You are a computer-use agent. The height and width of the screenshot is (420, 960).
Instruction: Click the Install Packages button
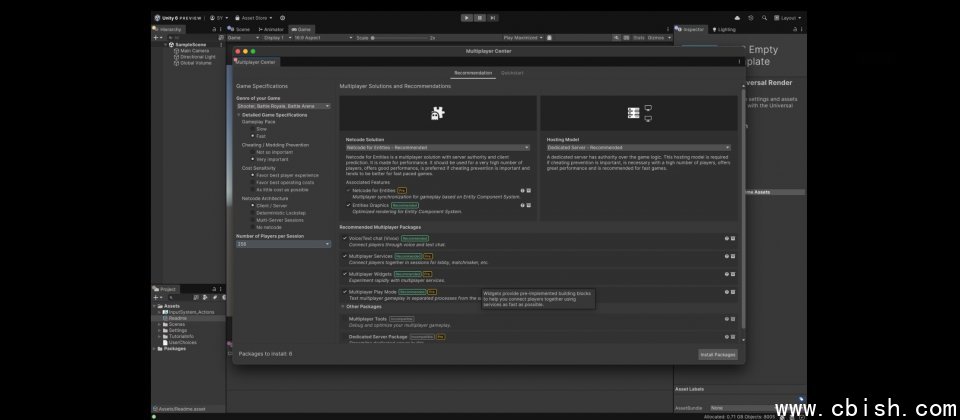(x=718, y=354)
